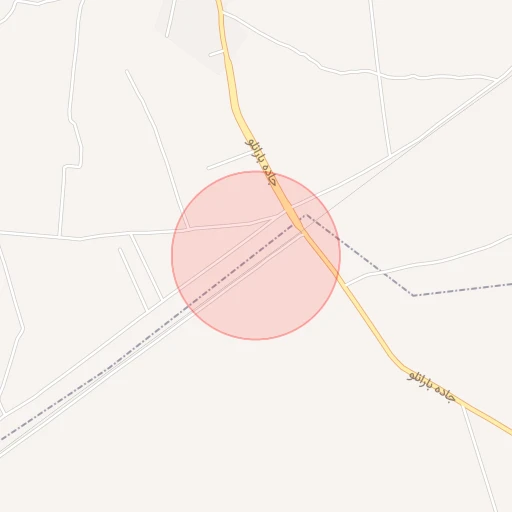Screen dimensions: 512x512
Task: Click the short stub road touching the gray shaded area
Action: (216, 53)
